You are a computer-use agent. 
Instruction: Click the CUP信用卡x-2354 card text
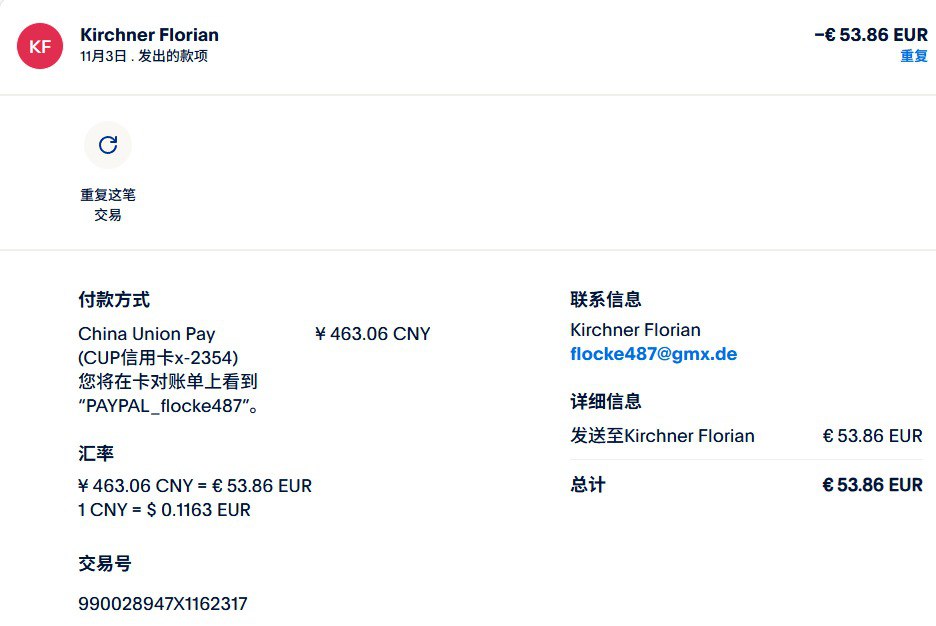(158, 358)
